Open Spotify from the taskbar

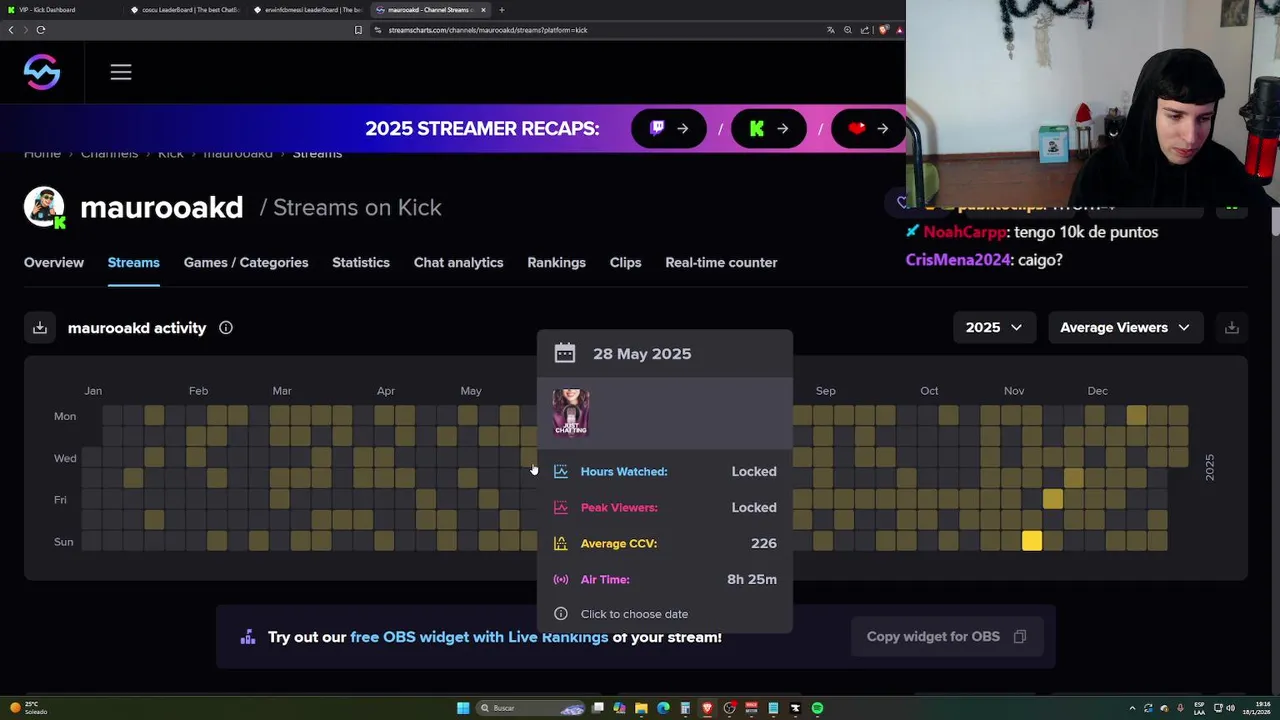[x=817, y=708]
